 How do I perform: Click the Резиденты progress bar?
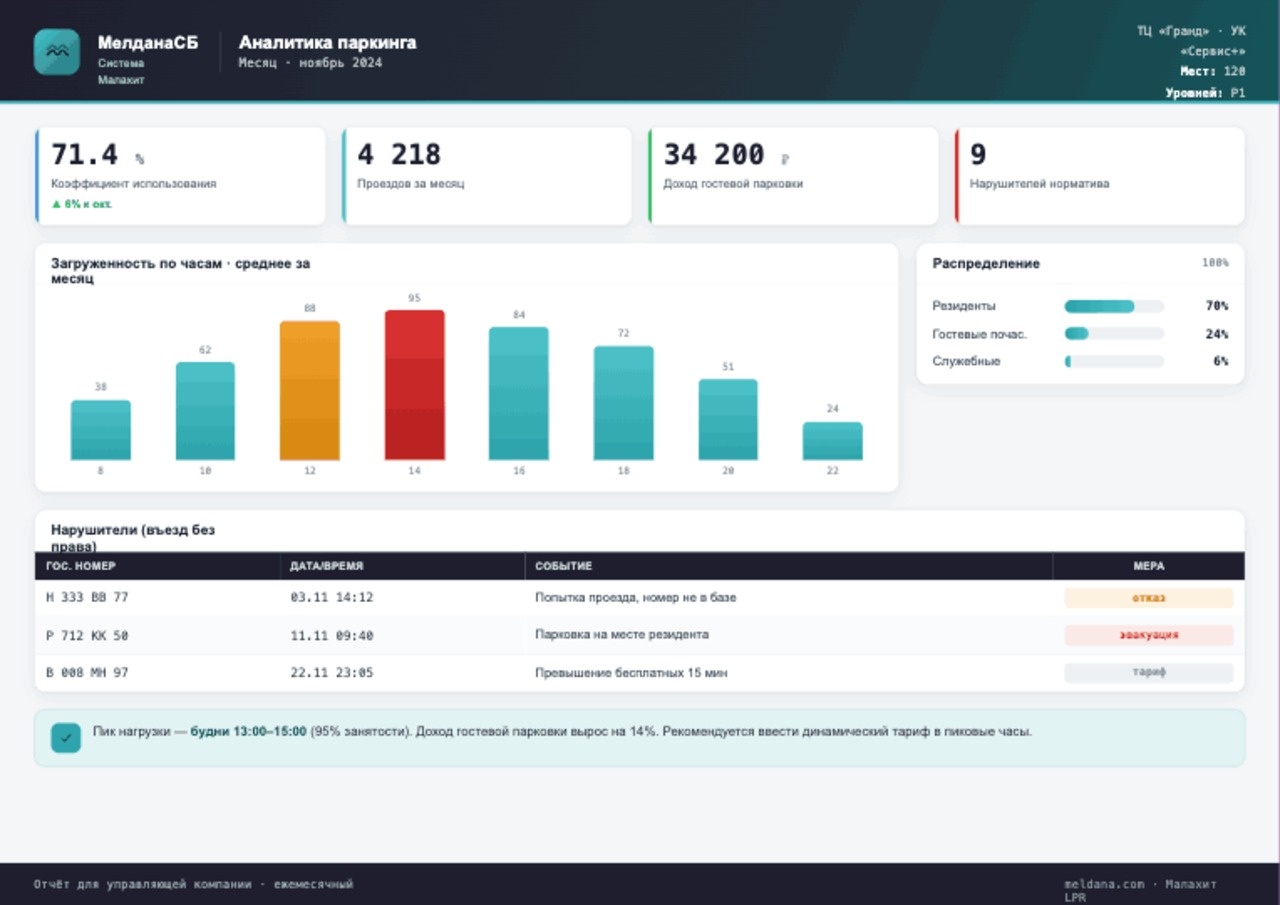point(1114,306)
